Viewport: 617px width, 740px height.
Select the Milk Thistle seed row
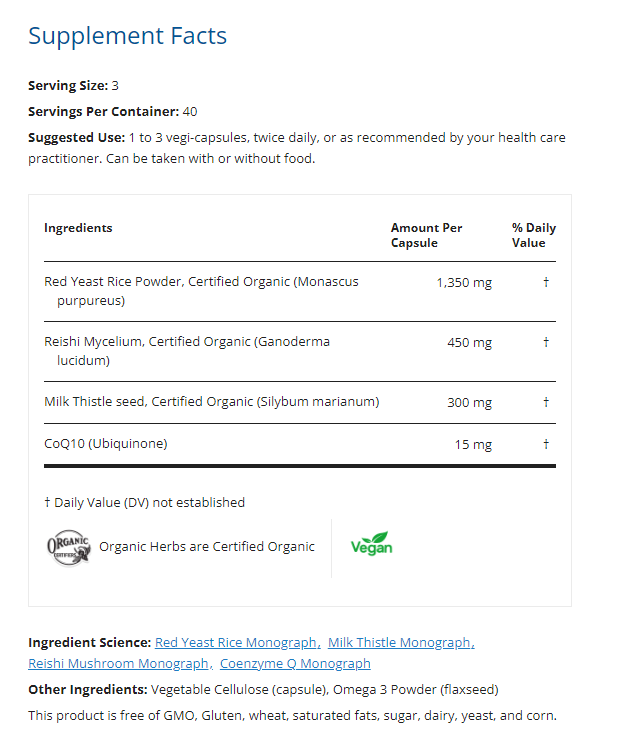coord(211,402)
